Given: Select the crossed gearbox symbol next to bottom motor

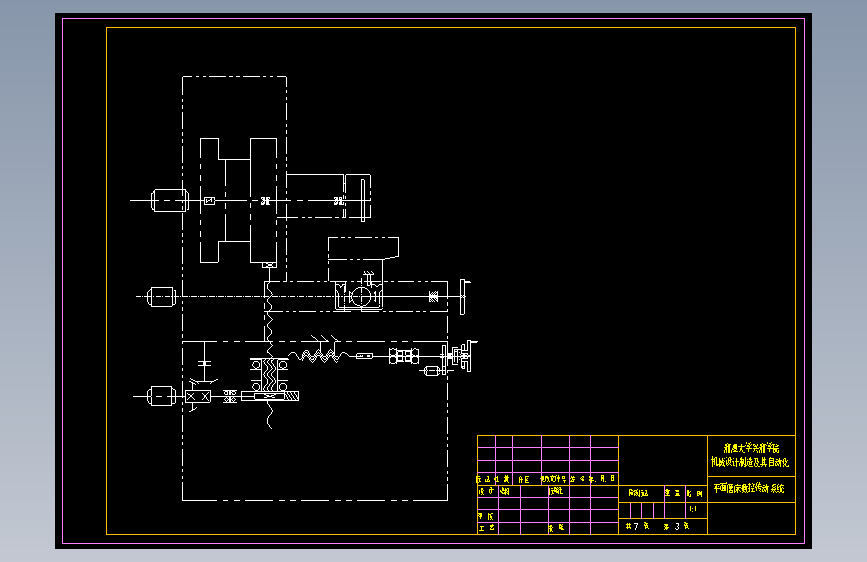Looking at the screenshot, I should pyautogui.click(x=197, y=397).
